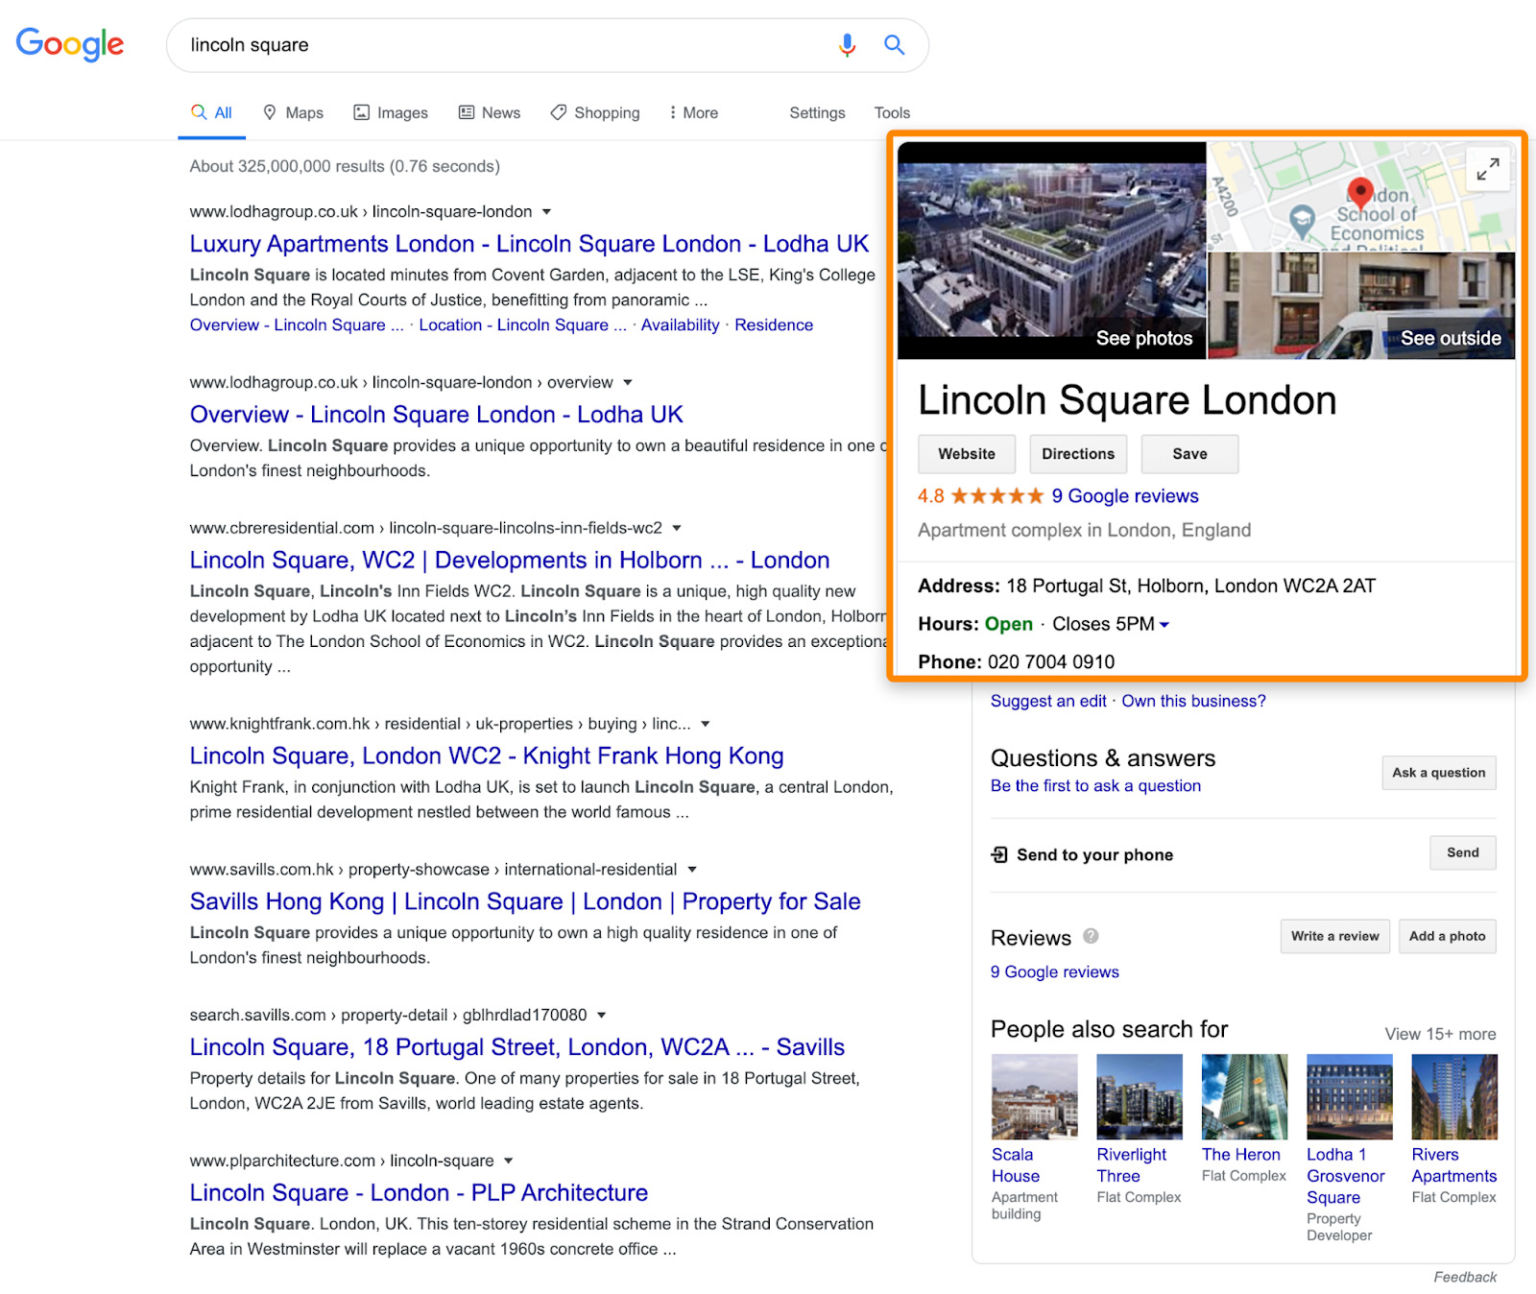This screenshot has height=1294, width=1536.
Task: Open the Lodha 1 Grosvenor Square thumbnail
Action: point(1349,1097)
